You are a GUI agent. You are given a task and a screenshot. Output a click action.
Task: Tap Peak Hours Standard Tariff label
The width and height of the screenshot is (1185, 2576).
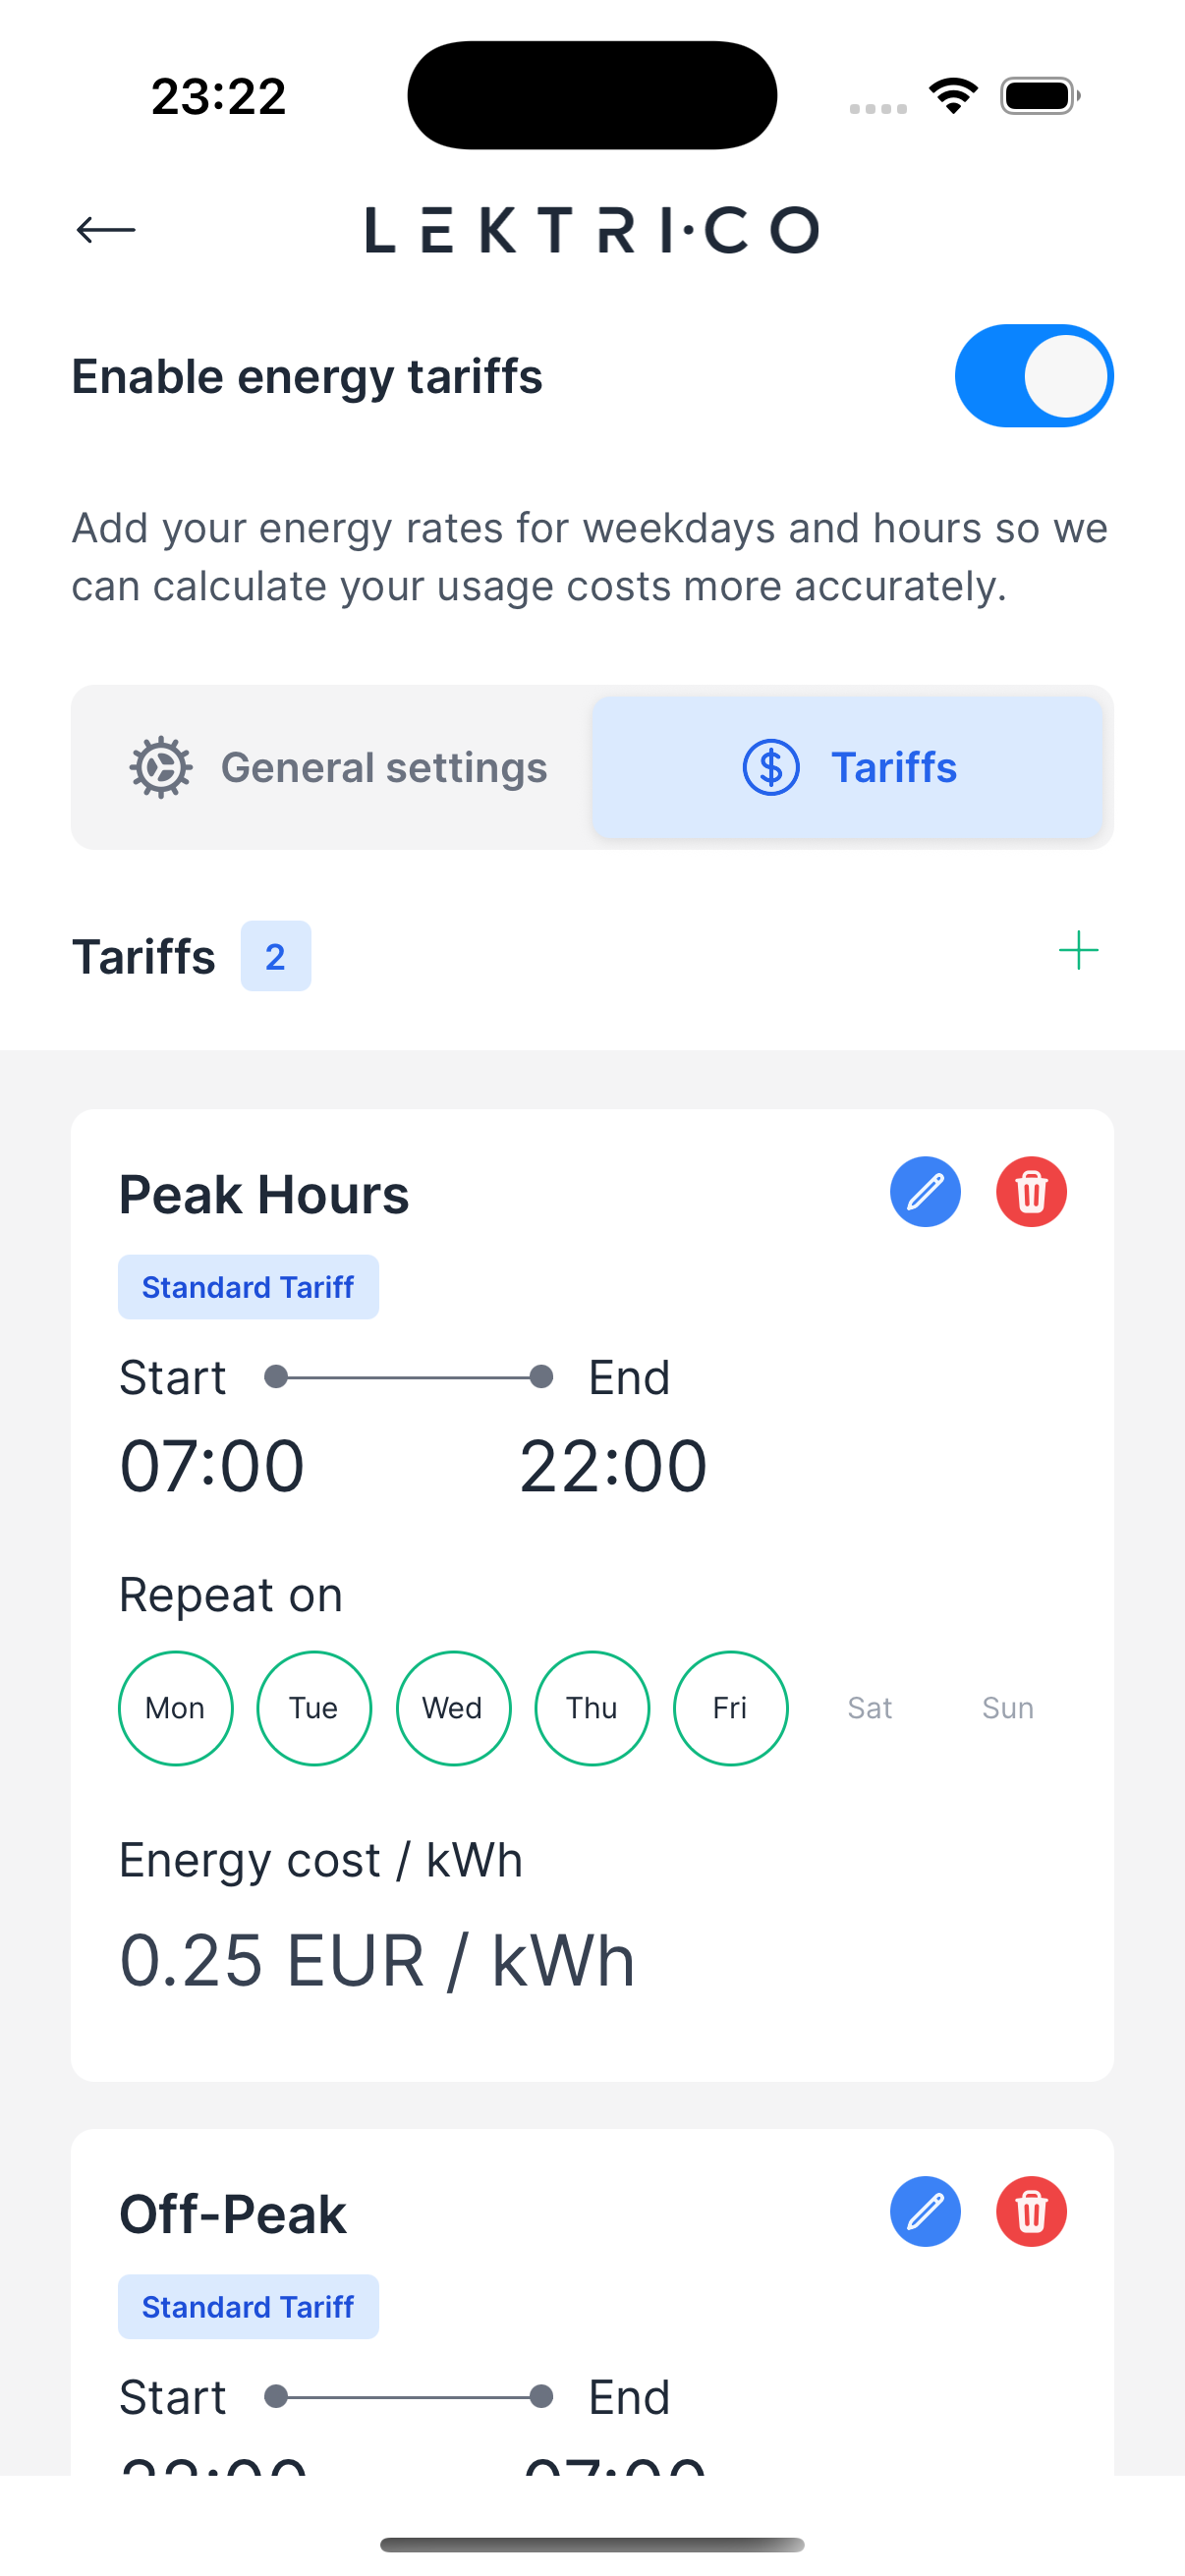[248, 1287]
